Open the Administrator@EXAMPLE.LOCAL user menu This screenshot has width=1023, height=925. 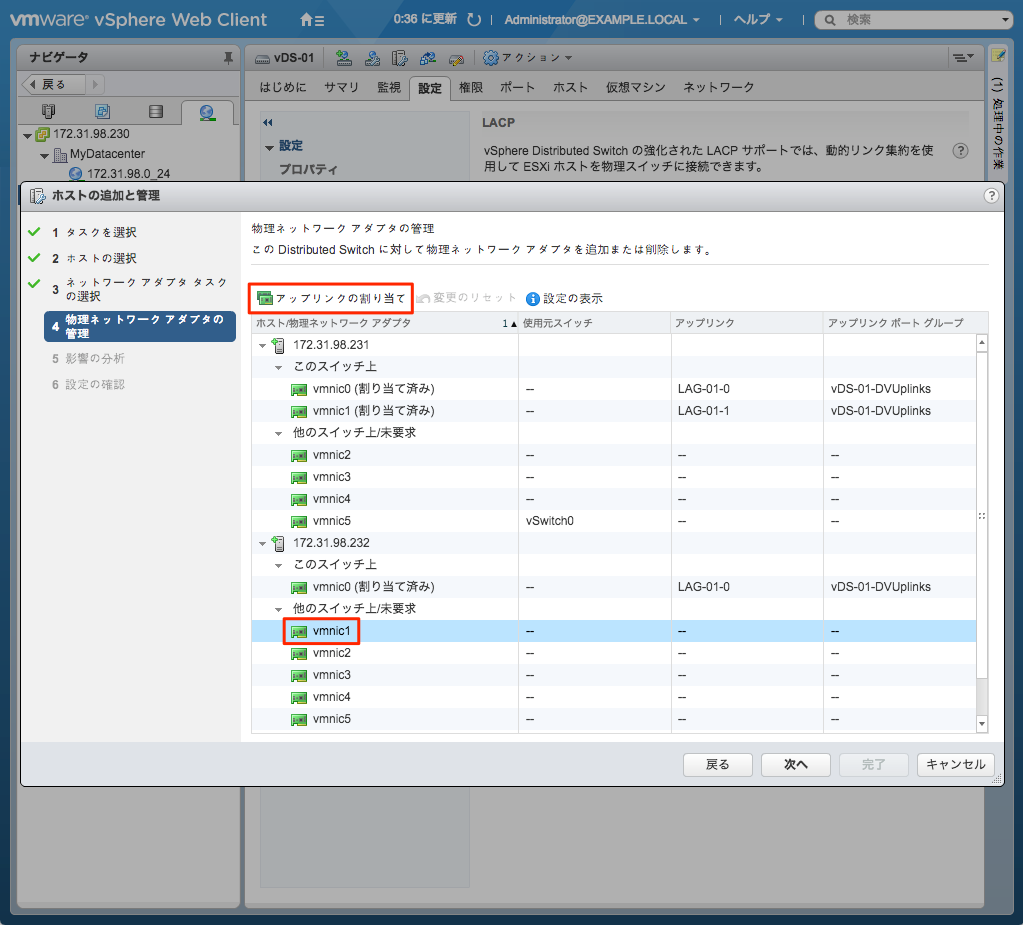click(x=602, y=20)
